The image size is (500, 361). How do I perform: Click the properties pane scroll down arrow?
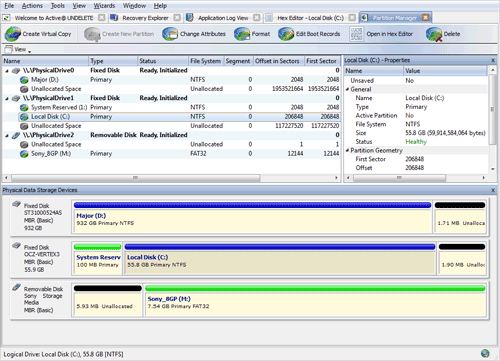pyautogui.click(x=493, y=169)
